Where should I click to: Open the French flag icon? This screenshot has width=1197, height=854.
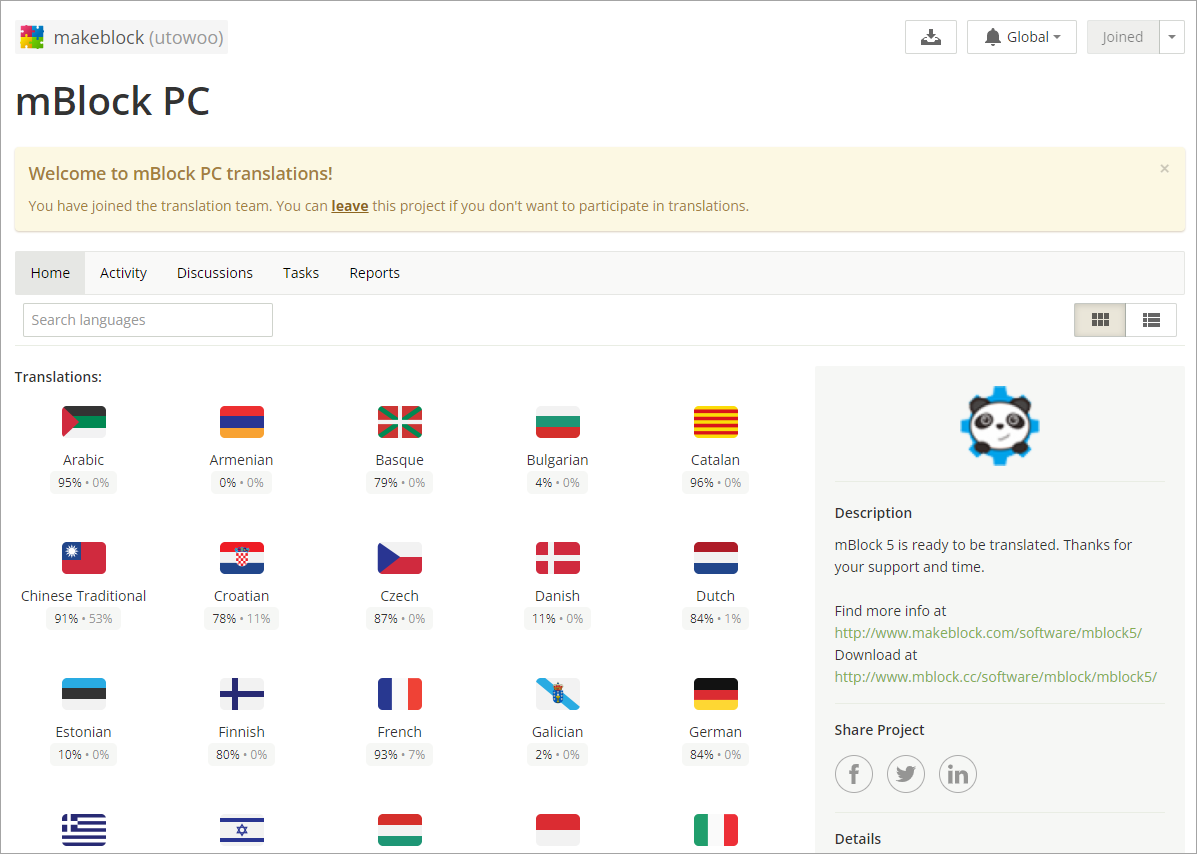point(400,694)
